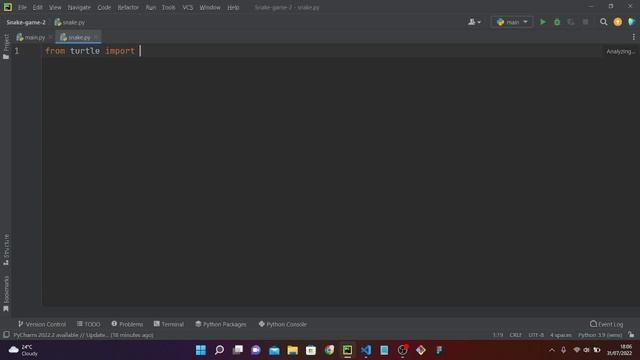
Task: Click the line number 1 gutter
Action: coord(17,51)
